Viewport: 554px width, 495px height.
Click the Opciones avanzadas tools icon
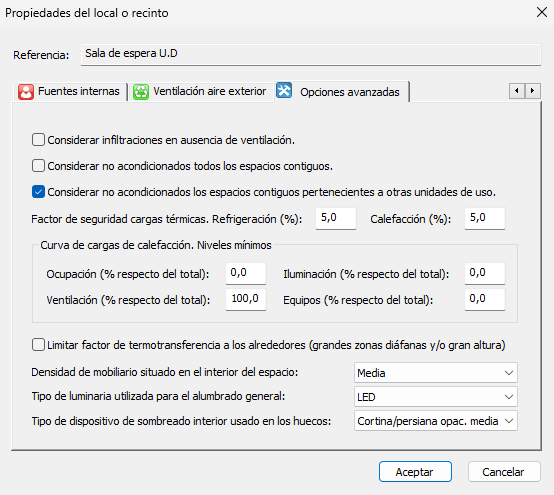tap(284, 90)
